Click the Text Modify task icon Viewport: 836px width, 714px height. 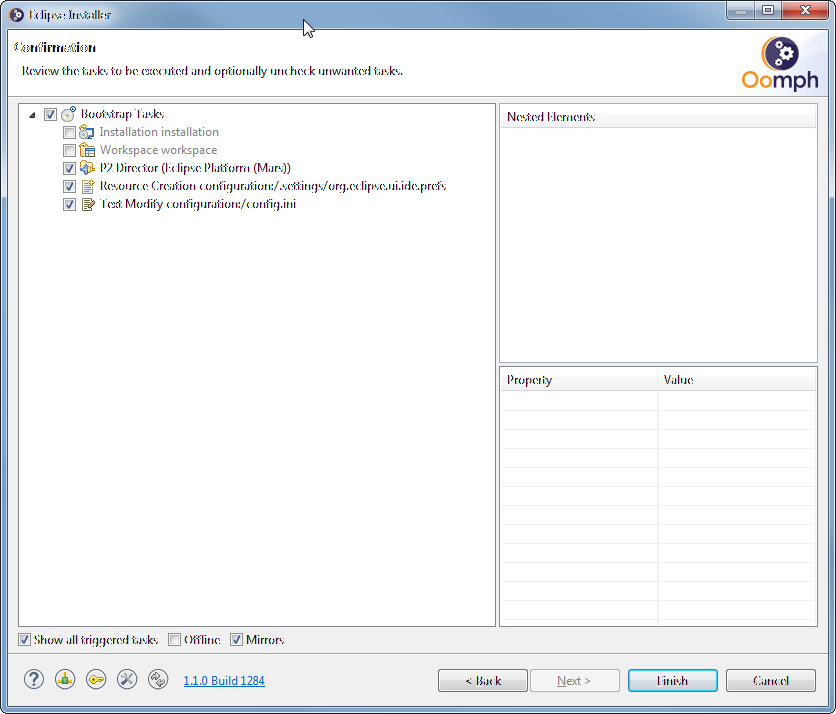88,204
